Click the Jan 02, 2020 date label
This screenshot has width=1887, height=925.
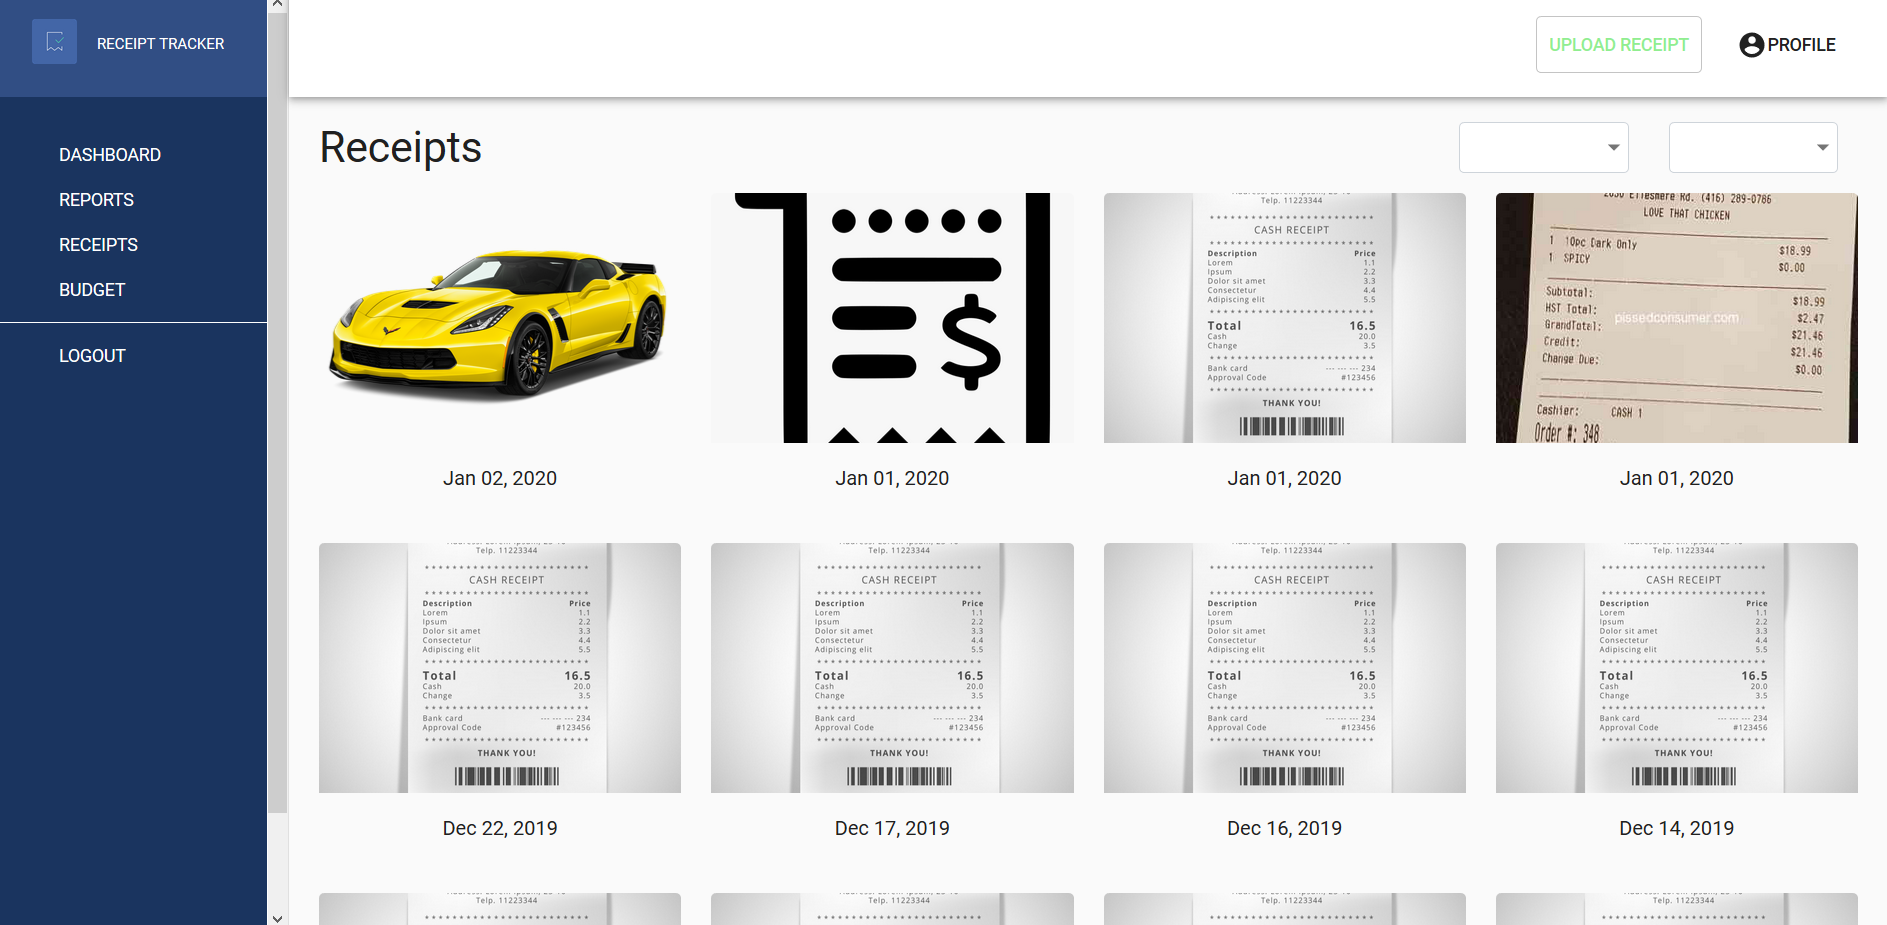(500, 479)
